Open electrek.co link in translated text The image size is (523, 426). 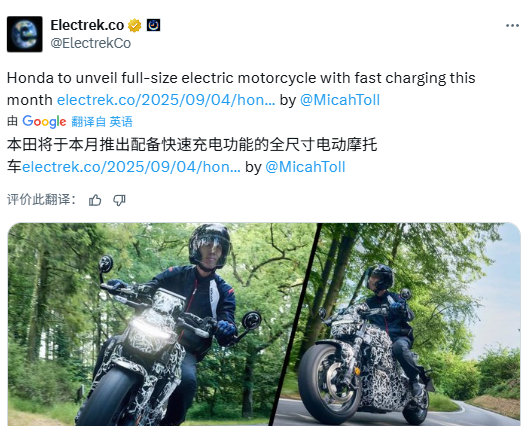click(x=131, y=167)
